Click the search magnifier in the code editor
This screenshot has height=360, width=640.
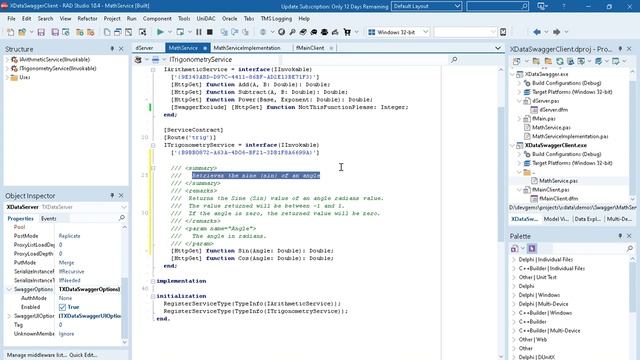pos(454,60)
